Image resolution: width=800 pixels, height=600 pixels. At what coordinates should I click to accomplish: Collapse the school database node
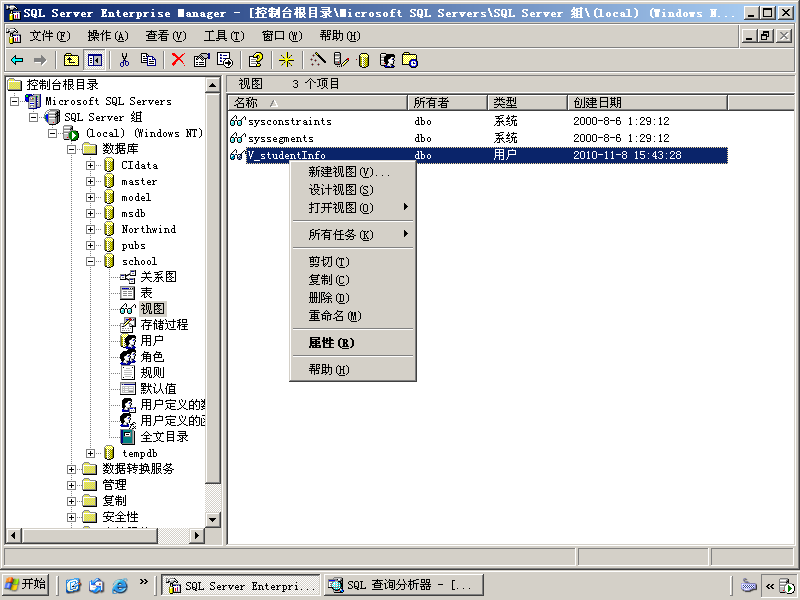[x=90, y=261]
